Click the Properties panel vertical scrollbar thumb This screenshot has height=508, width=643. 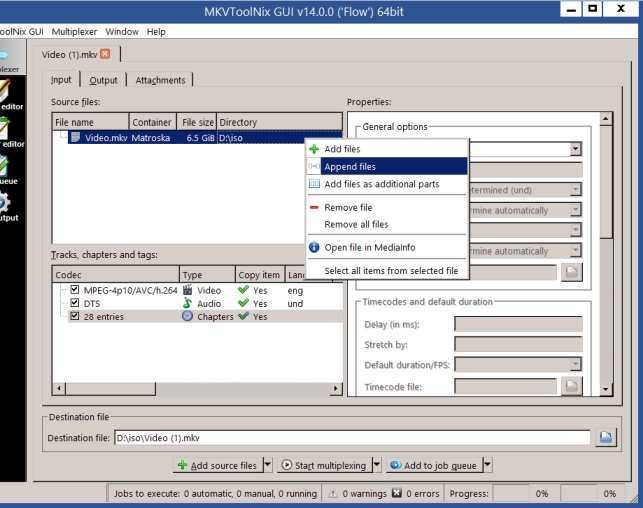pos(606,182)
